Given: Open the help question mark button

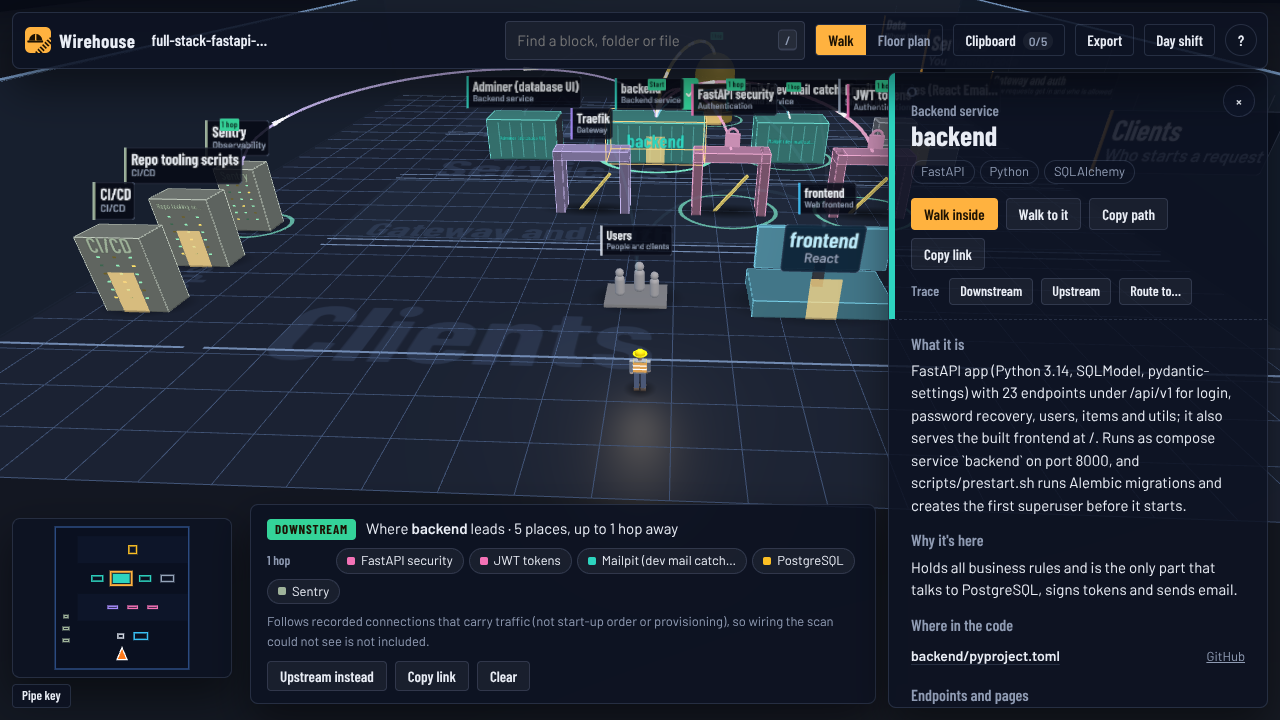Looking at the screenshot, I should 1241,41.
